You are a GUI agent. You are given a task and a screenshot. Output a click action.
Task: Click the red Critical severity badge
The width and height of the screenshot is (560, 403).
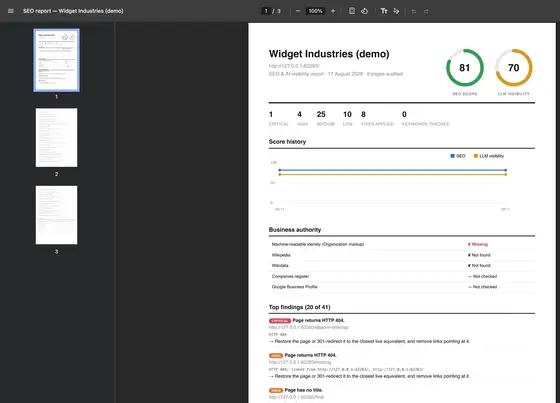[x=280, y=321]
